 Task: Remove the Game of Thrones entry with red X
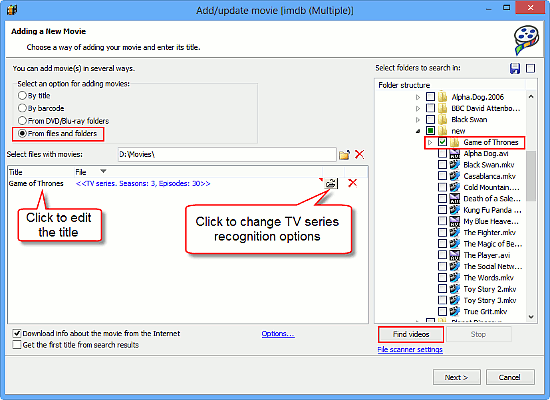[353, 183]
